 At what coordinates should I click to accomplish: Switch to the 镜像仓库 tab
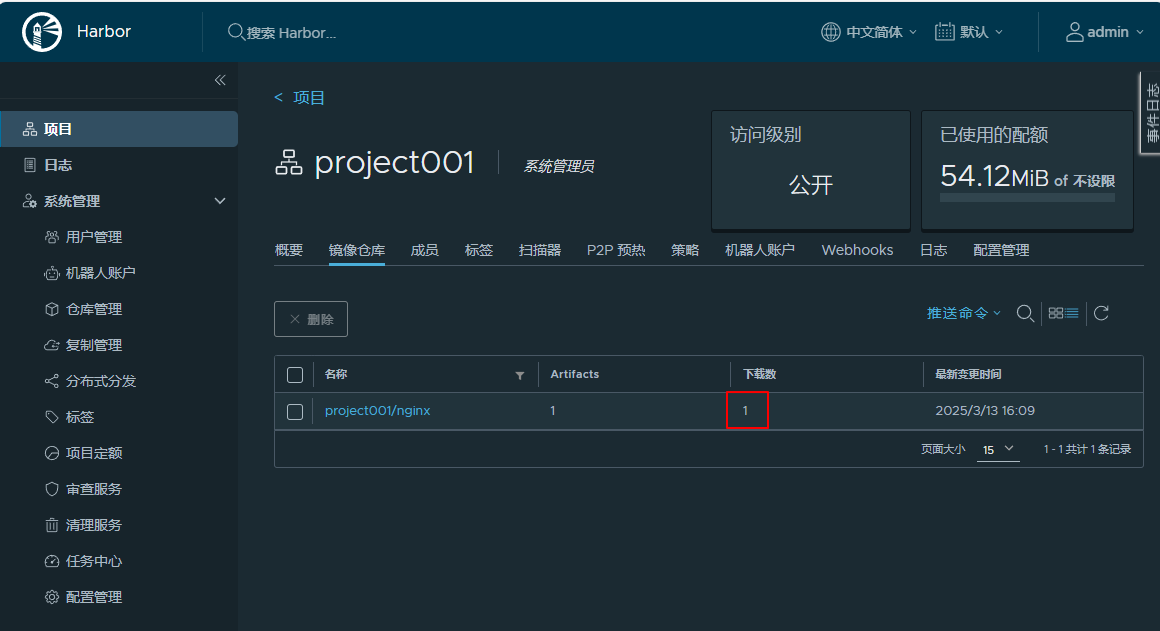click(x=357, y=250)
